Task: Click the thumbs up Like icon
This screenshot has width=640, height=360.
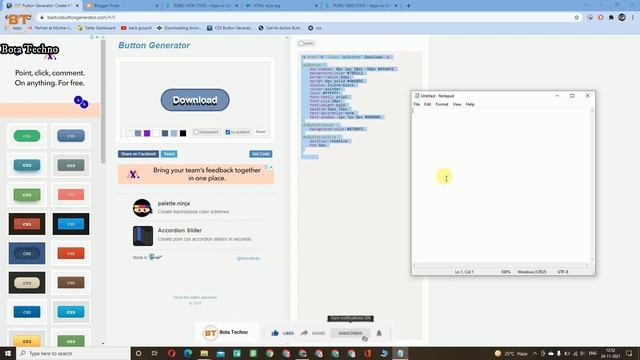Action: click(275, 333)
